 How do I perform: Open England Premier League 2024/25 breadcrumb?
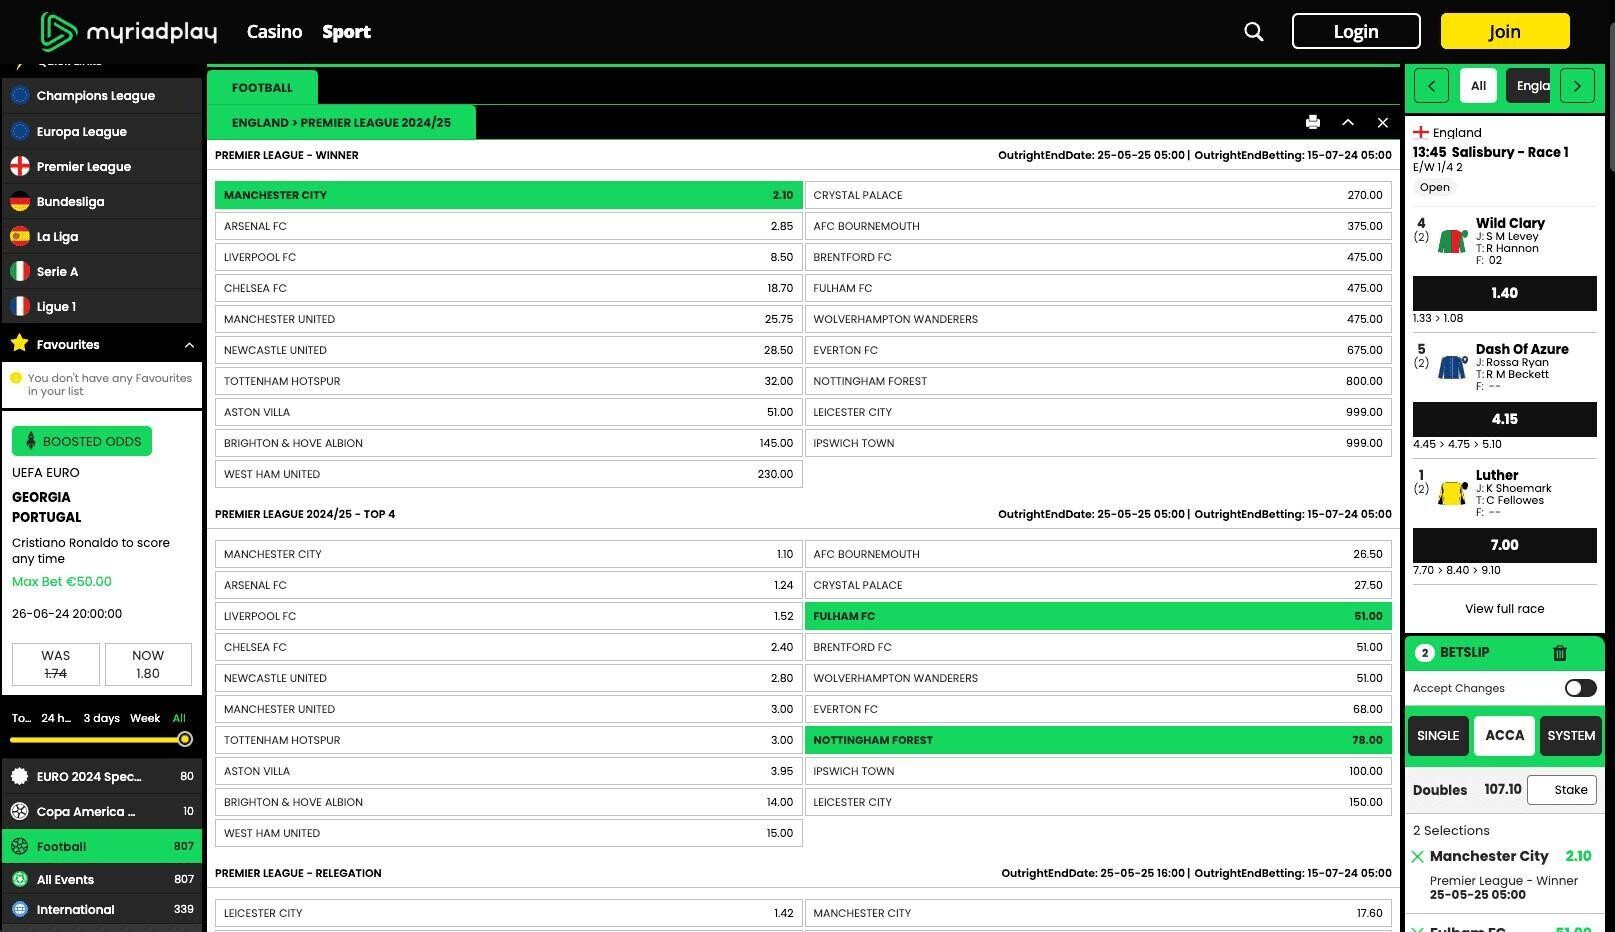[x=341, y=122]
